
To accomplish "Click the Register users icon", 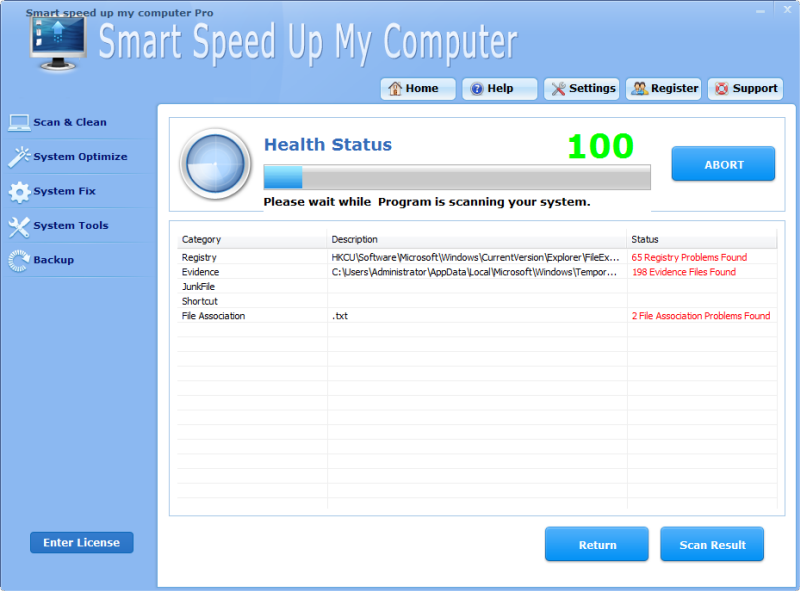I will [640, 88].
